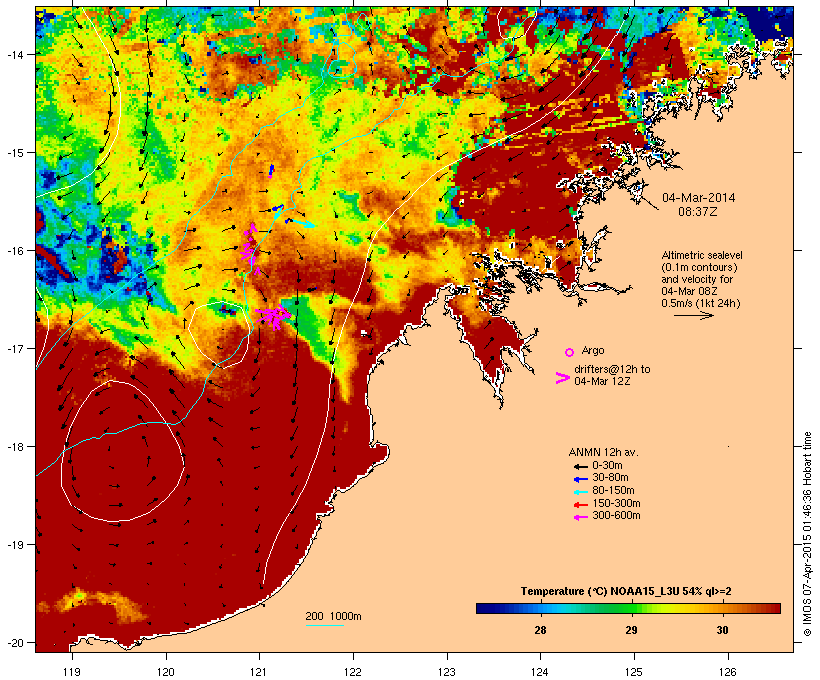Viewport: 820px width, 680px height.
Task: Click the latitude axis label -20
Action: (x=14, y=643)
